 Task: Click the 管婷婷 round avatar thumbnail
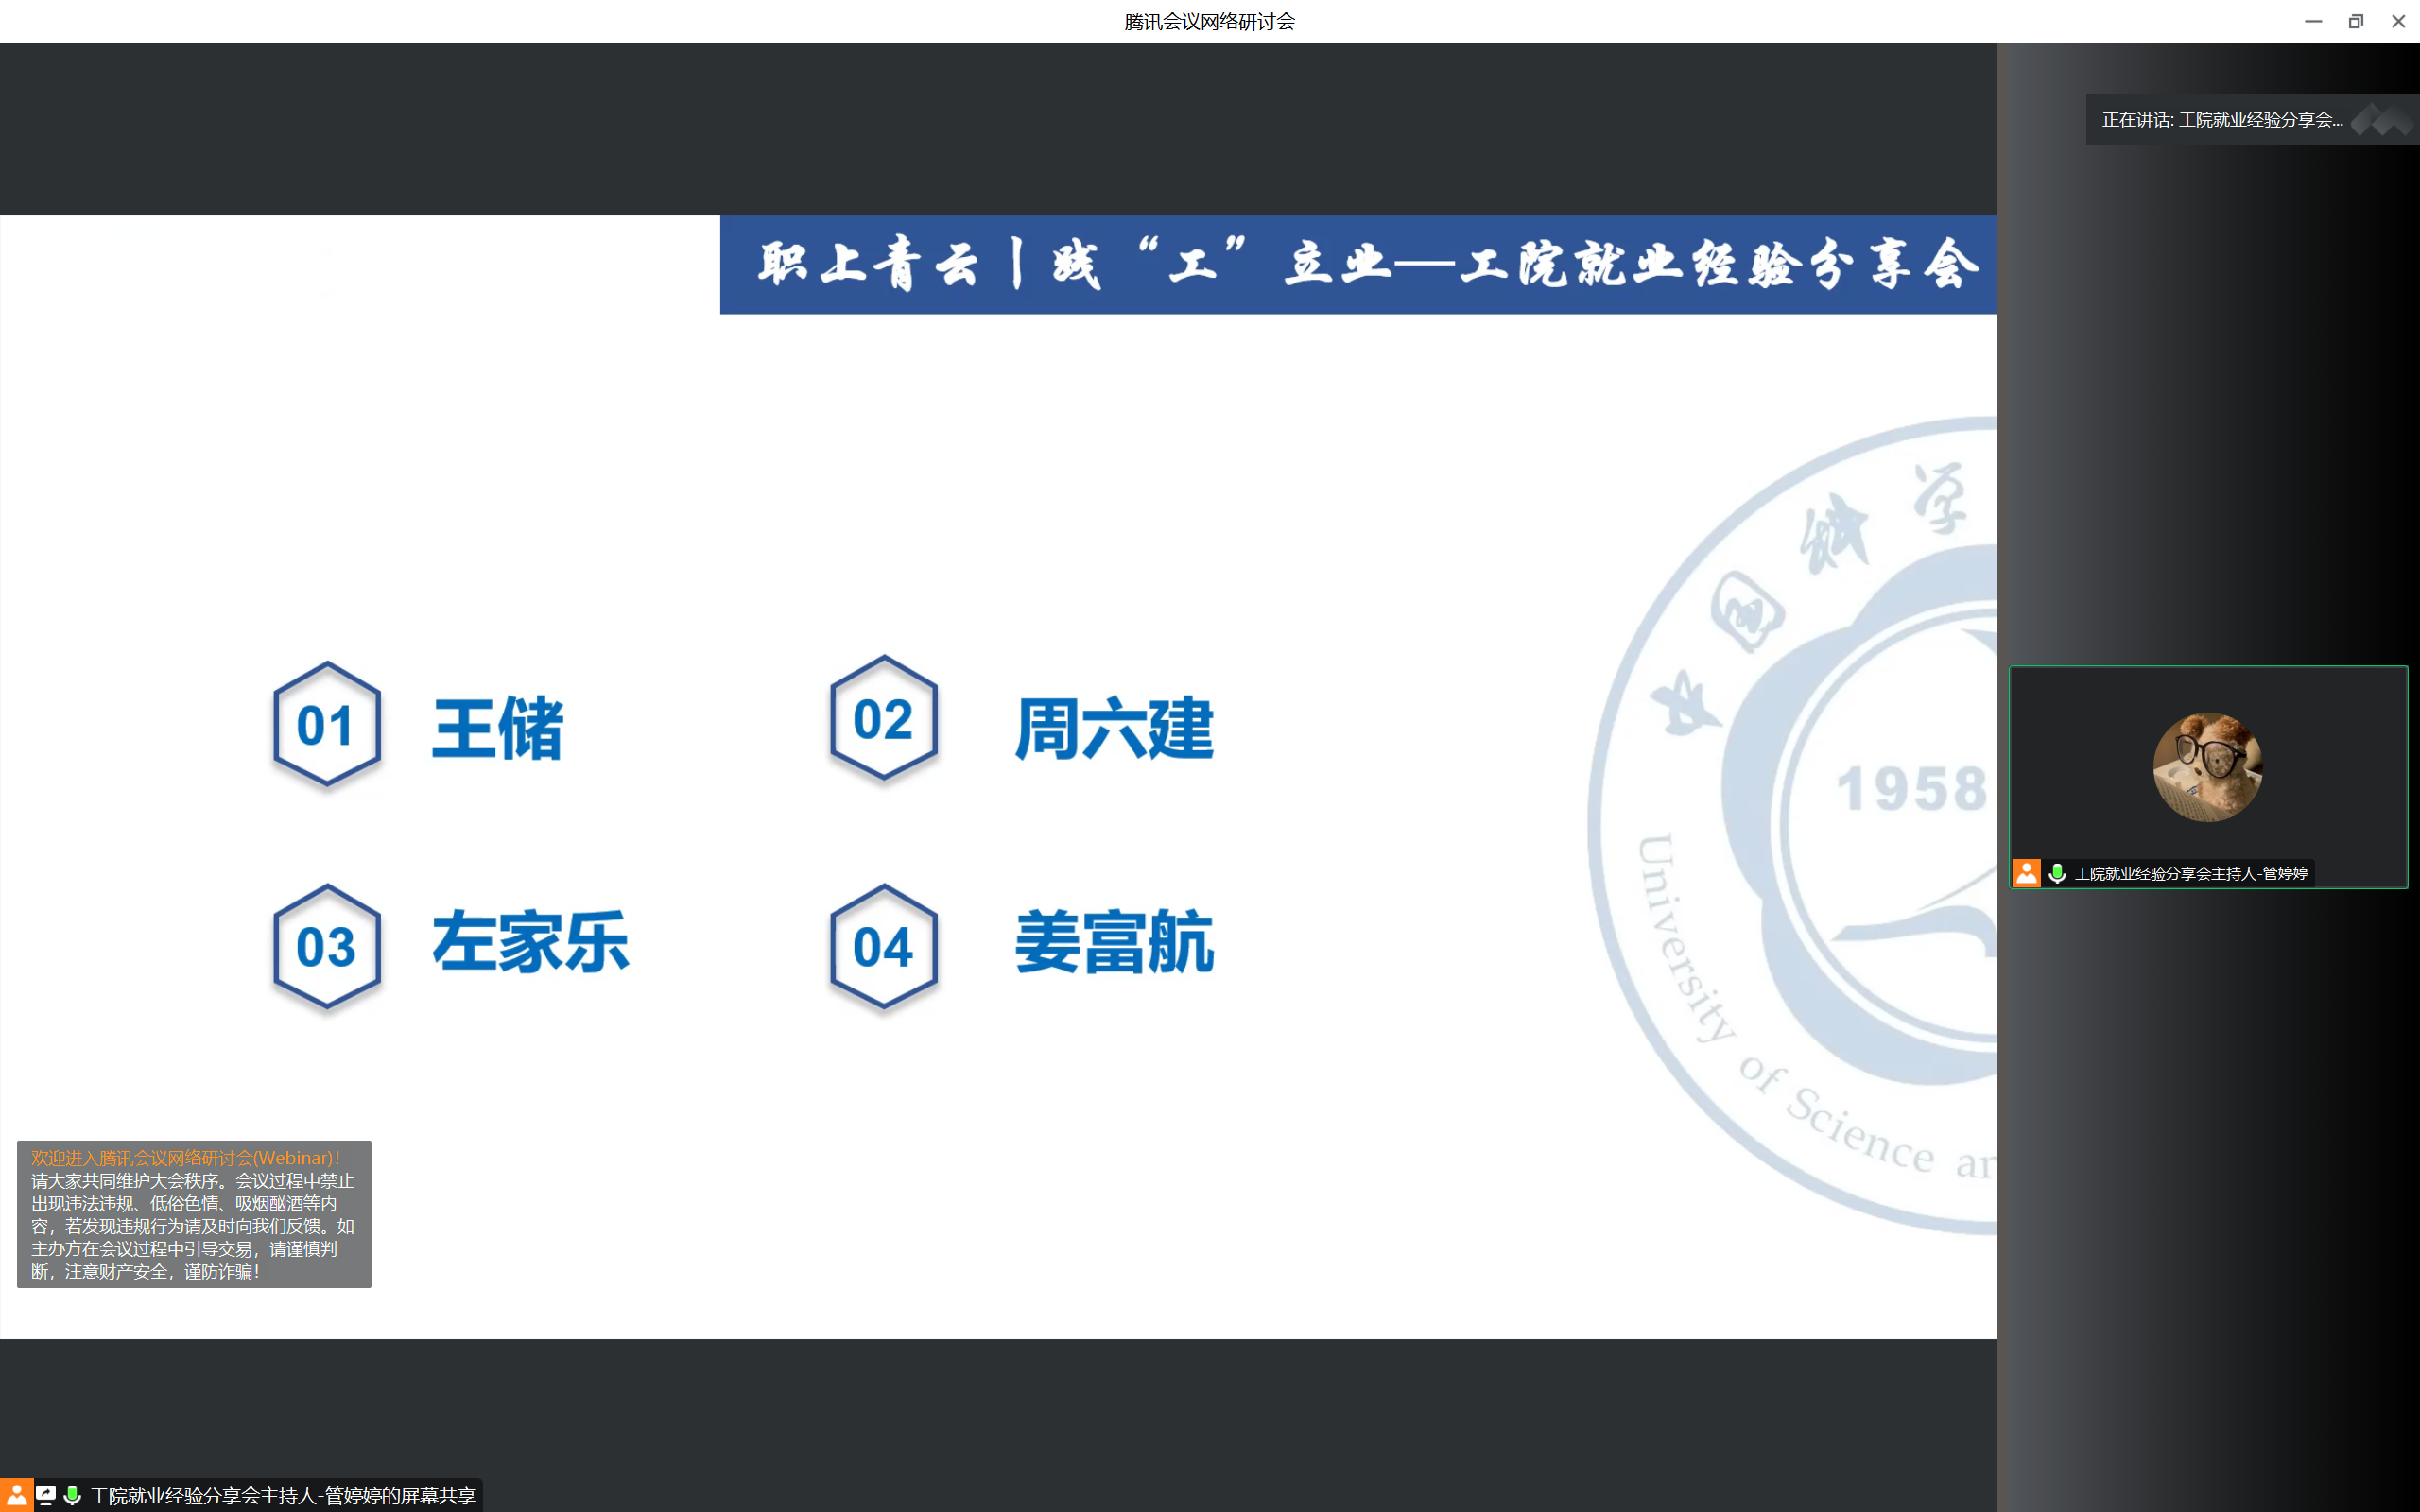pyautogui.click(x=2207, y=767)
